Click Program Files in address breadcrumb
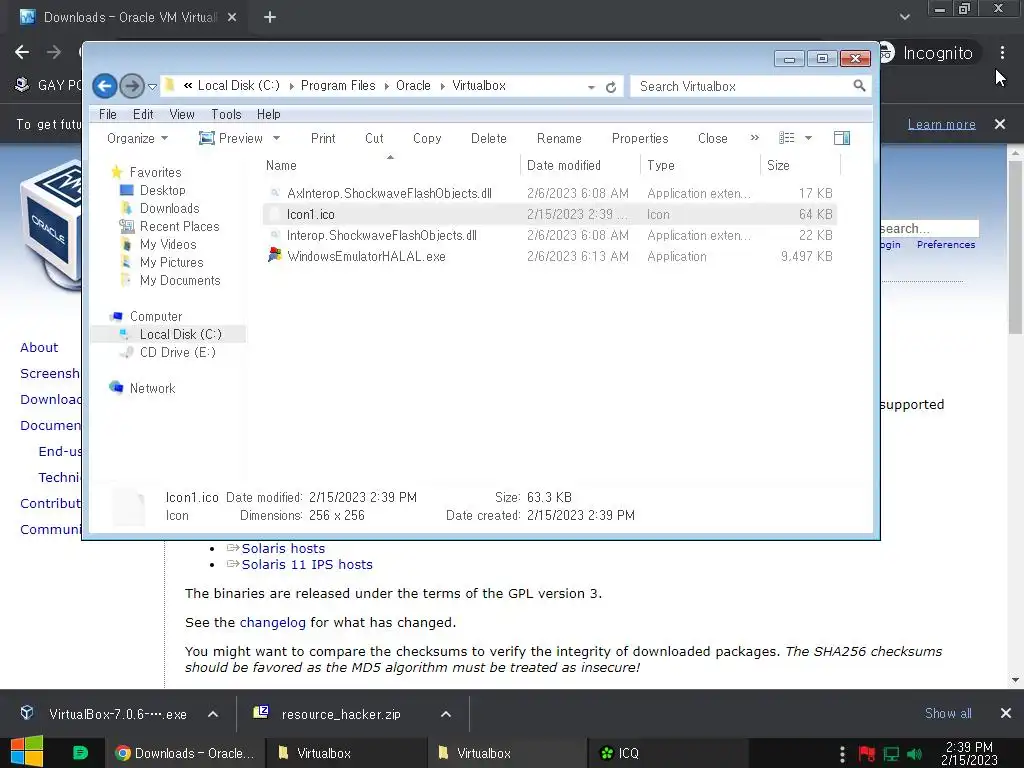The image size is (1024, 768). 338,86
